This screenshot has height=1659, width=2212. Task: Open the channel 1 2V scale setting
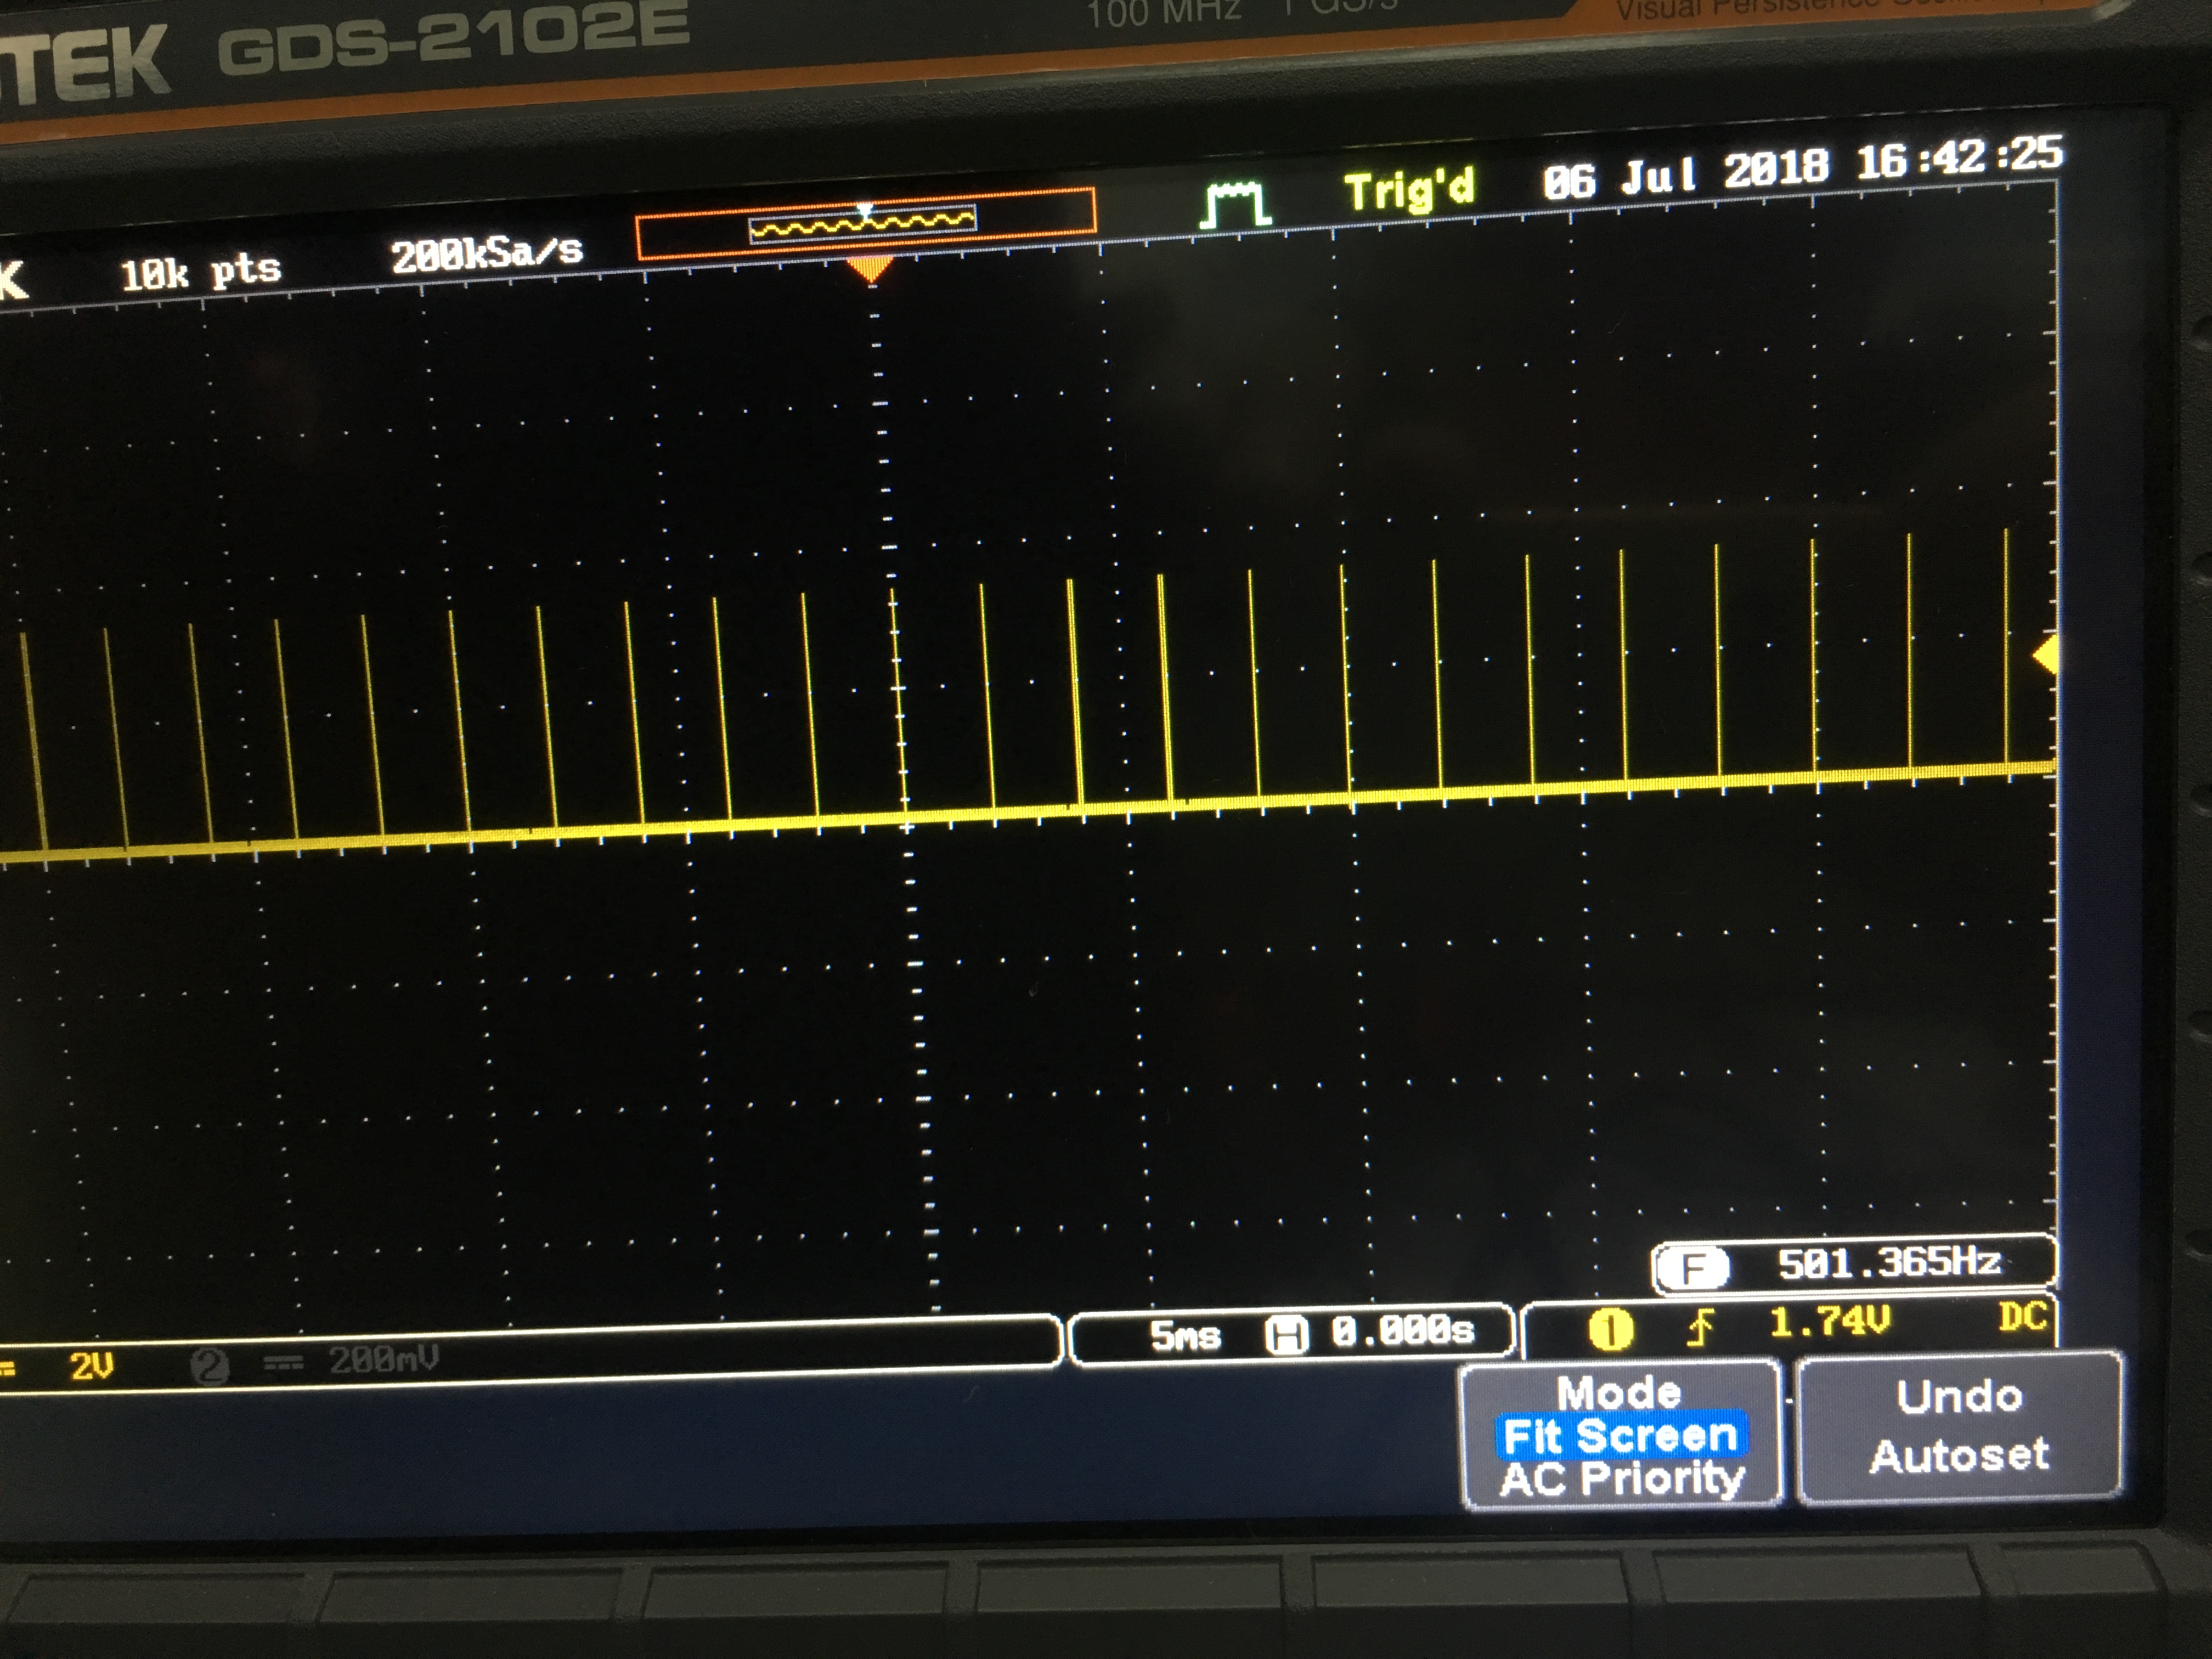[91, 1366]
